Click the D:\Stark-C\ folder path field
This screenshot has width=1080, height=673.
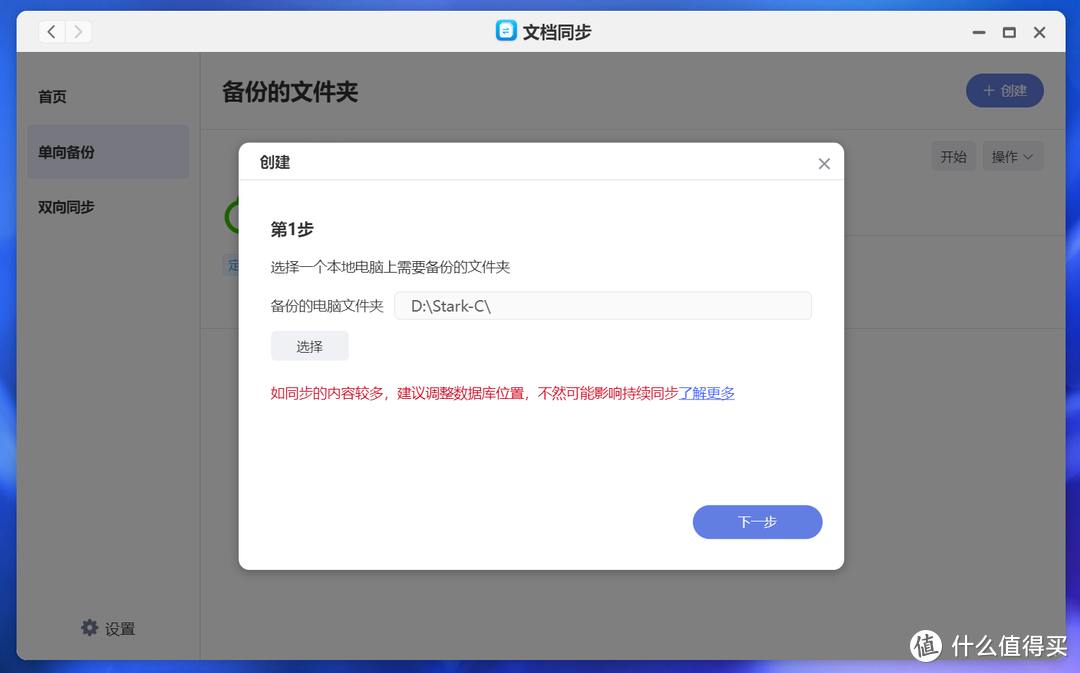tap(602, 305)
